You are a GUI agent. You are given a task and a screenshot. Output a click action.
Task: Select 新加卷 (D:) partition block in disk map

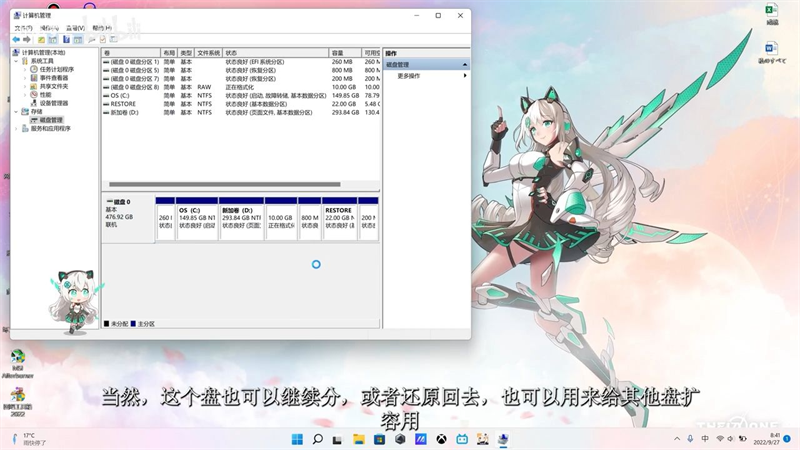pyautogui.click(x=242, y=218)
